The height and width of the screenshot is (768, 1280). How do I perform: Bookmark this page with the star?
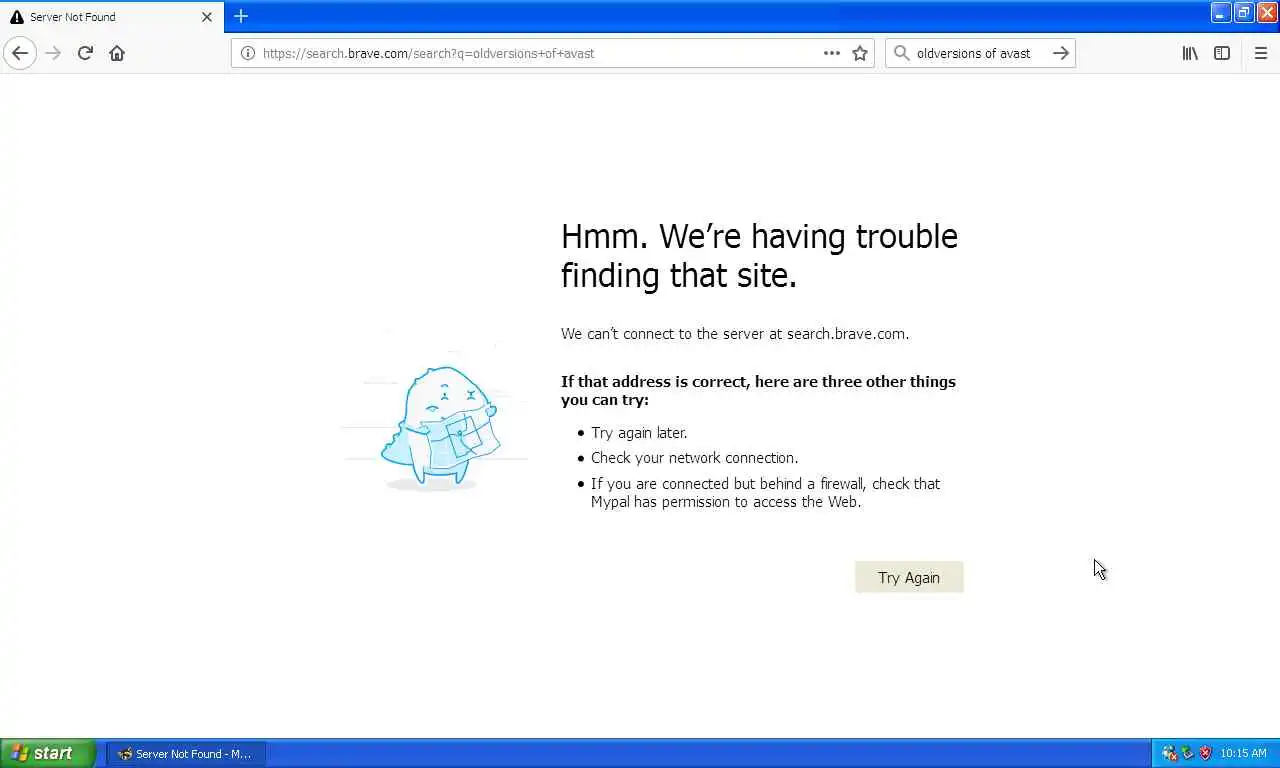[860, 53]
